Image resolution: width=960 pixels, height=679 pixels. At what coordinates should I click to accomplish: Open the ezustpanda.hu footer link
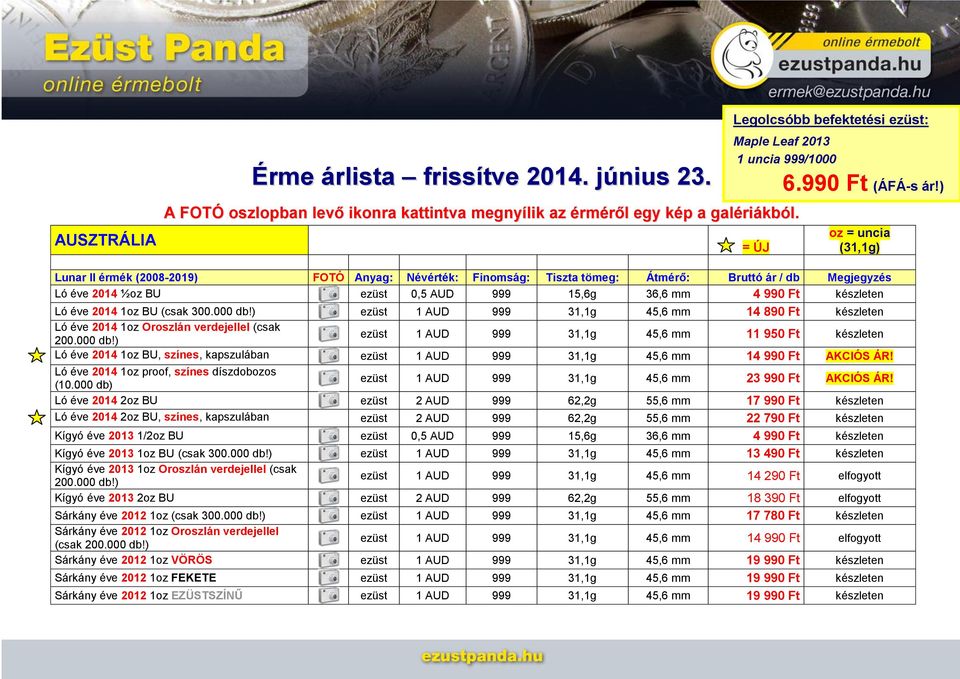(x=482, y=656)
